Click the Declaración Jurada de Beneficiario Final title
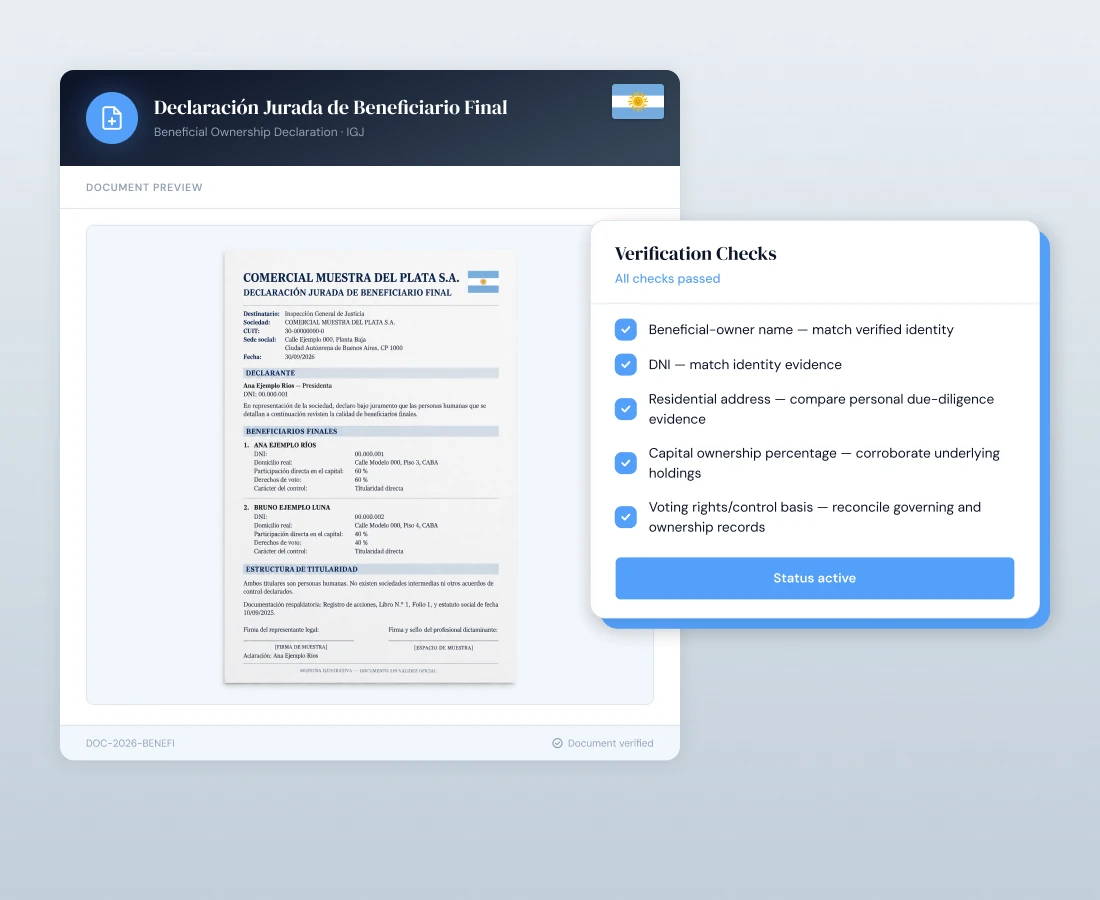 (330, 107)
